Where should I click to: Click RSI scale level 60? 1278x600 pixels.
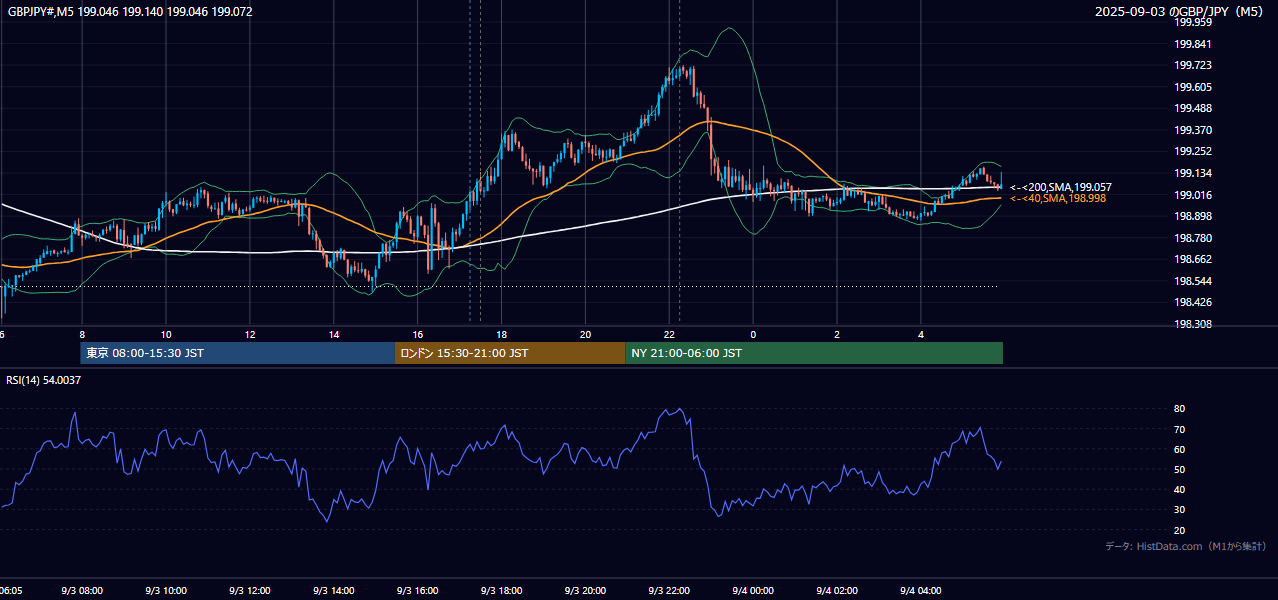(1179, 449)
